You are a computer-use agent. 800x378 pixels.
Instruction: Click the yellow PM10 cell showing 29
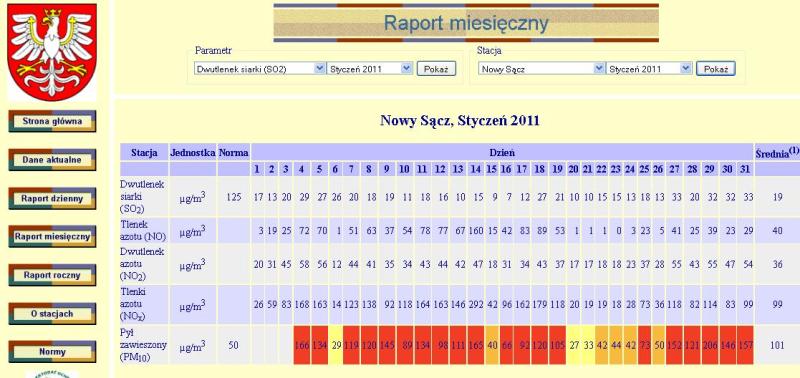(335, 345)
